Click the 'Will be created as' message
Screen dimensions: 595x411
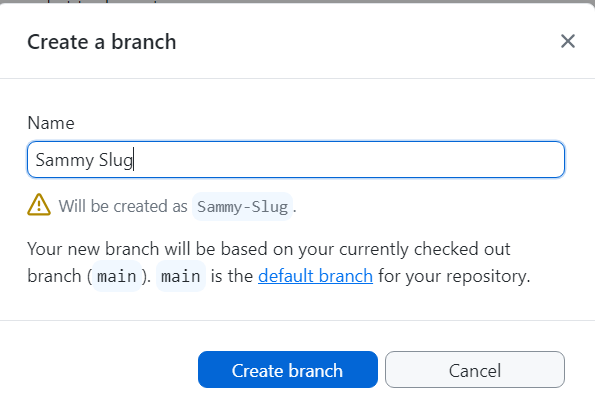pos(123,206)
